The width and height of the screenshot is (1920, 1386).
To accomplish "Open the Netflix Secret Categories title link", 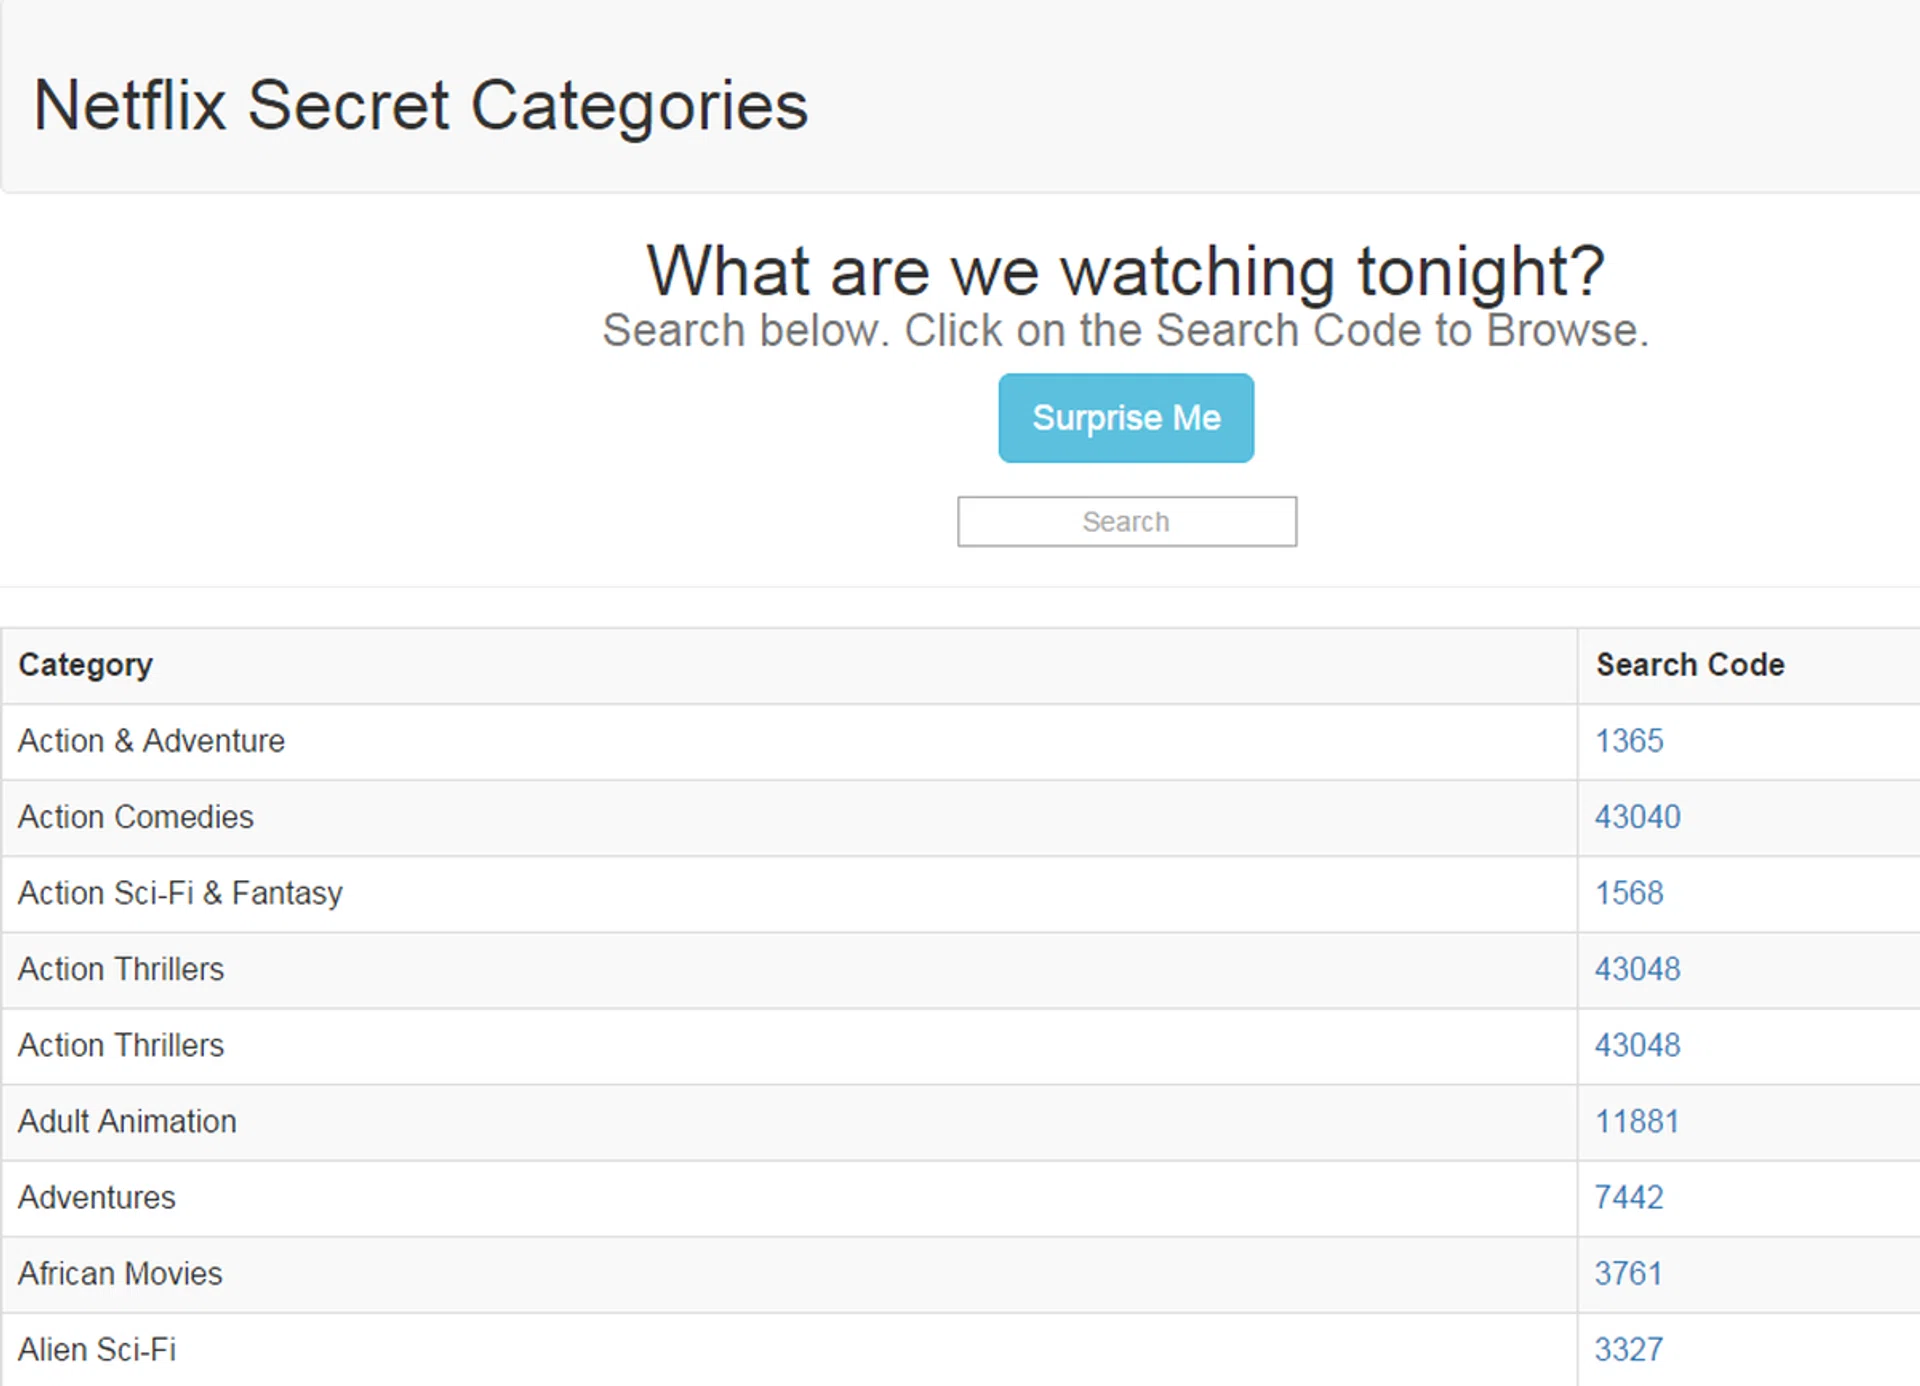I will coord(420,105).
